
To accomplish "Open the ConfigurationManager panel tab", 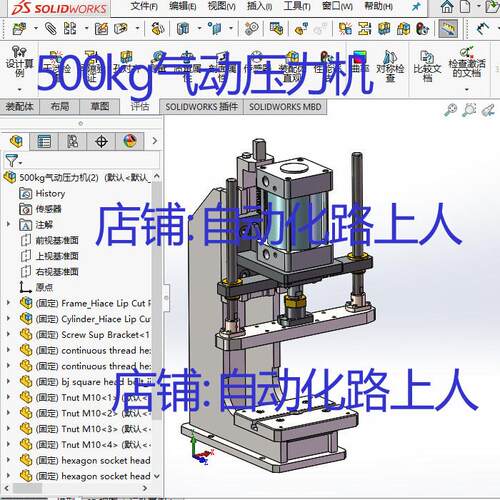I will pyautogui.click(x=73, y=141).
